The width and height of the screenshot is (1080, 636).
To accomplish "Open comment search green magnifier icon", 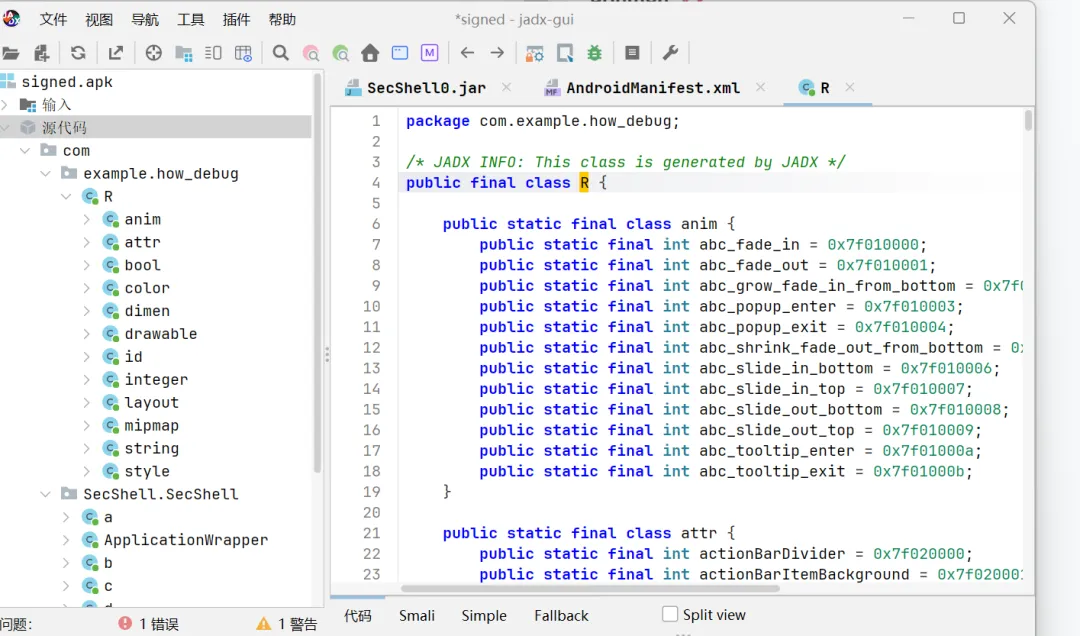I will (x=340, y=53).
